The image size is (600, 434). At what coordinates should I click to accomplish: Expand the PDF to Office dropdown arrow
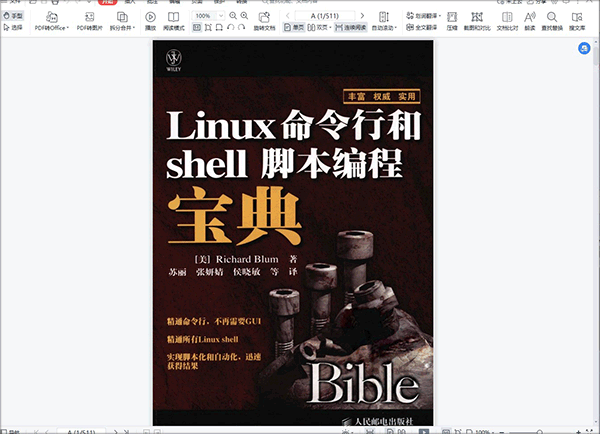coord(68,28)
